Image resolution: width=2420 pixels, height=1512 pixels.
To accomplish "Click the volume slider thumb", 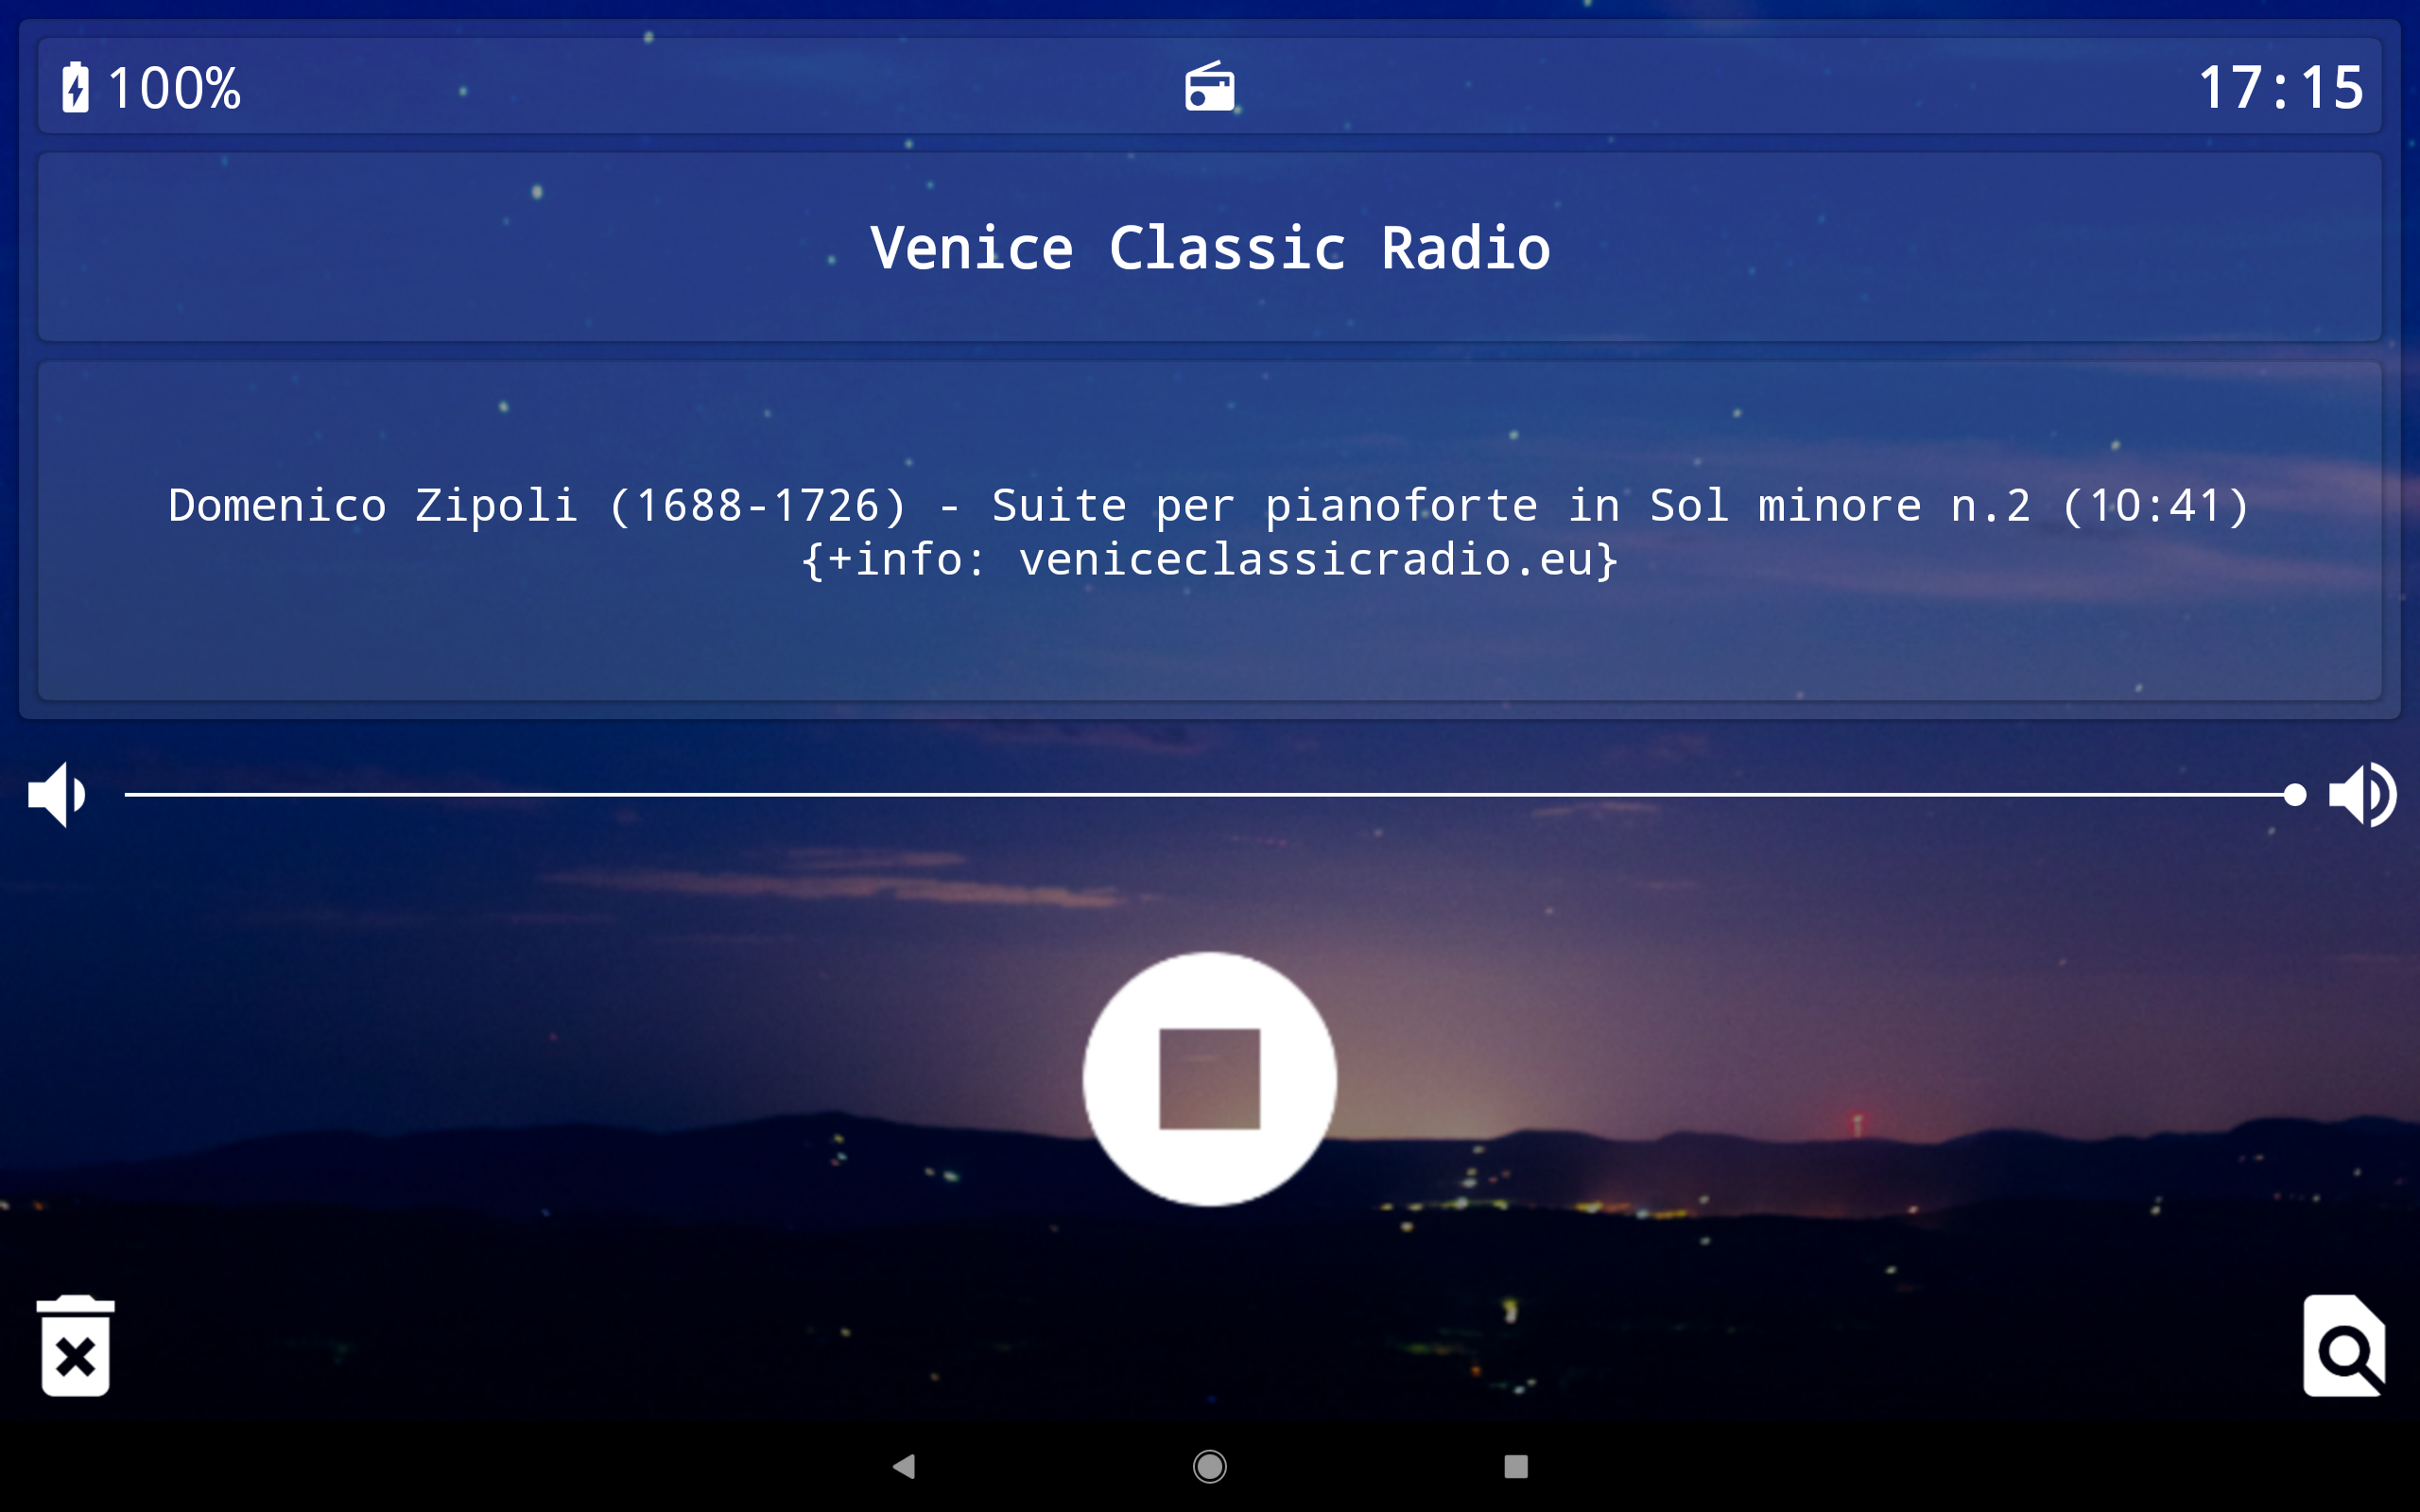I will [2295, 795].
